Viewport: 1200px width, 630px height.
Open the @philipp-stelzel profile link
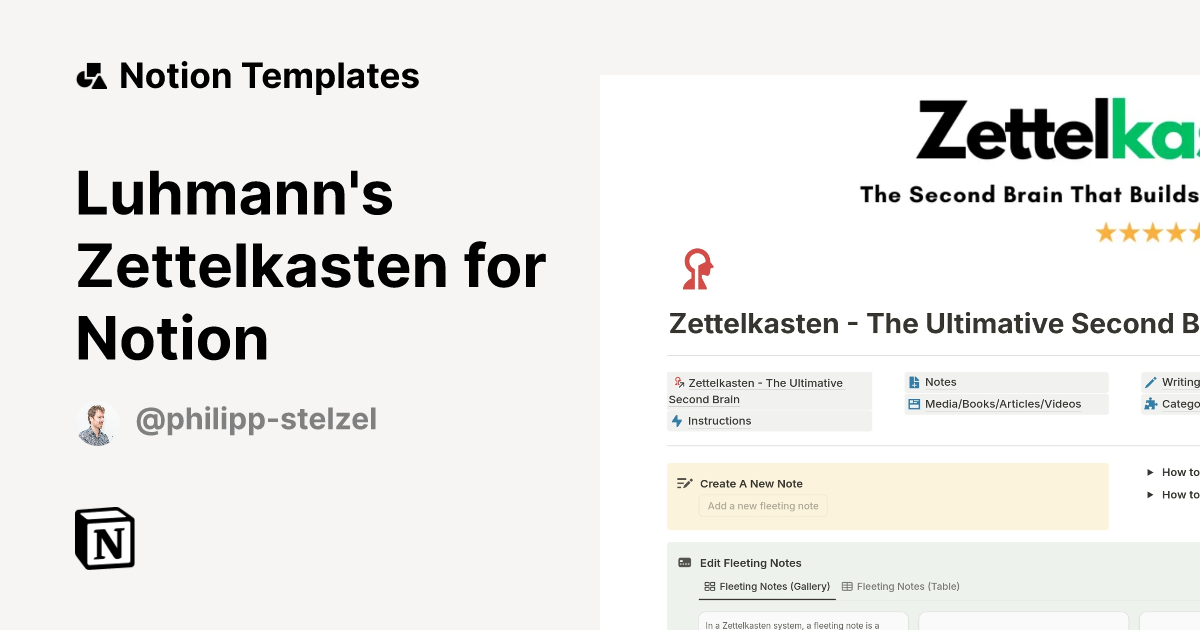256,419
